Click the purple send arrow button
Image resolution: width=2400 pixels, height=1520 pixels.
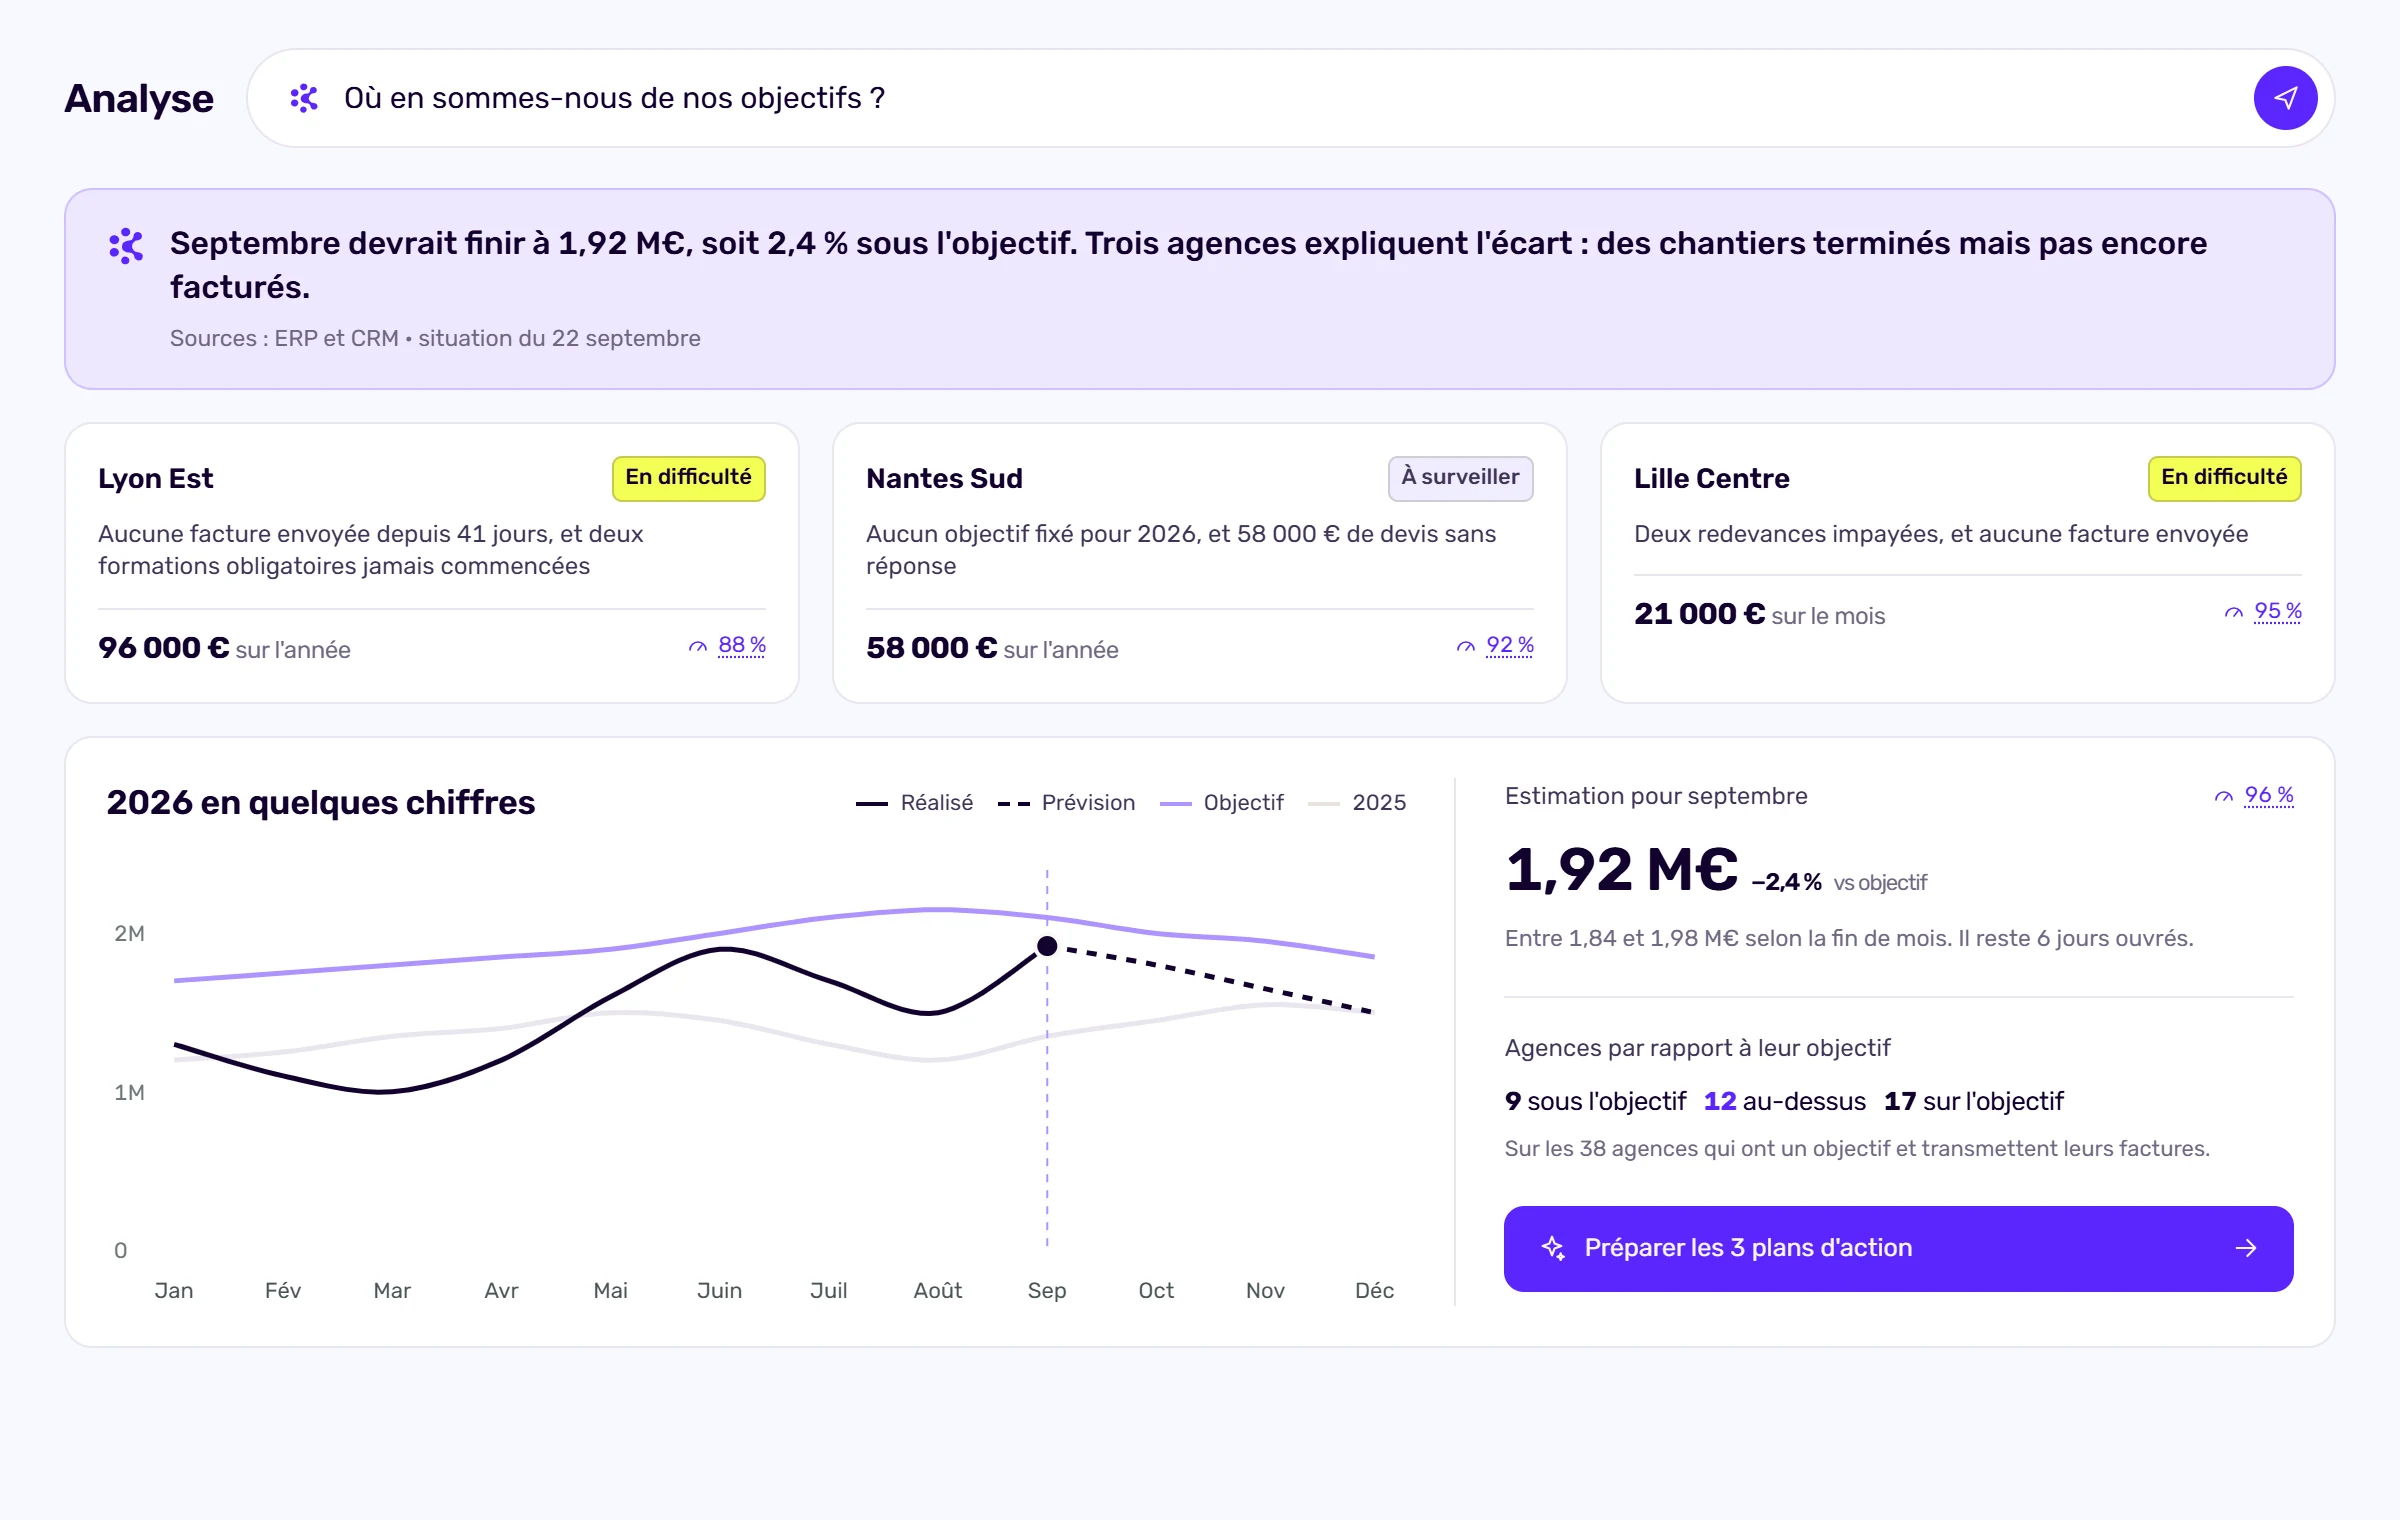tap(2285, 98)
